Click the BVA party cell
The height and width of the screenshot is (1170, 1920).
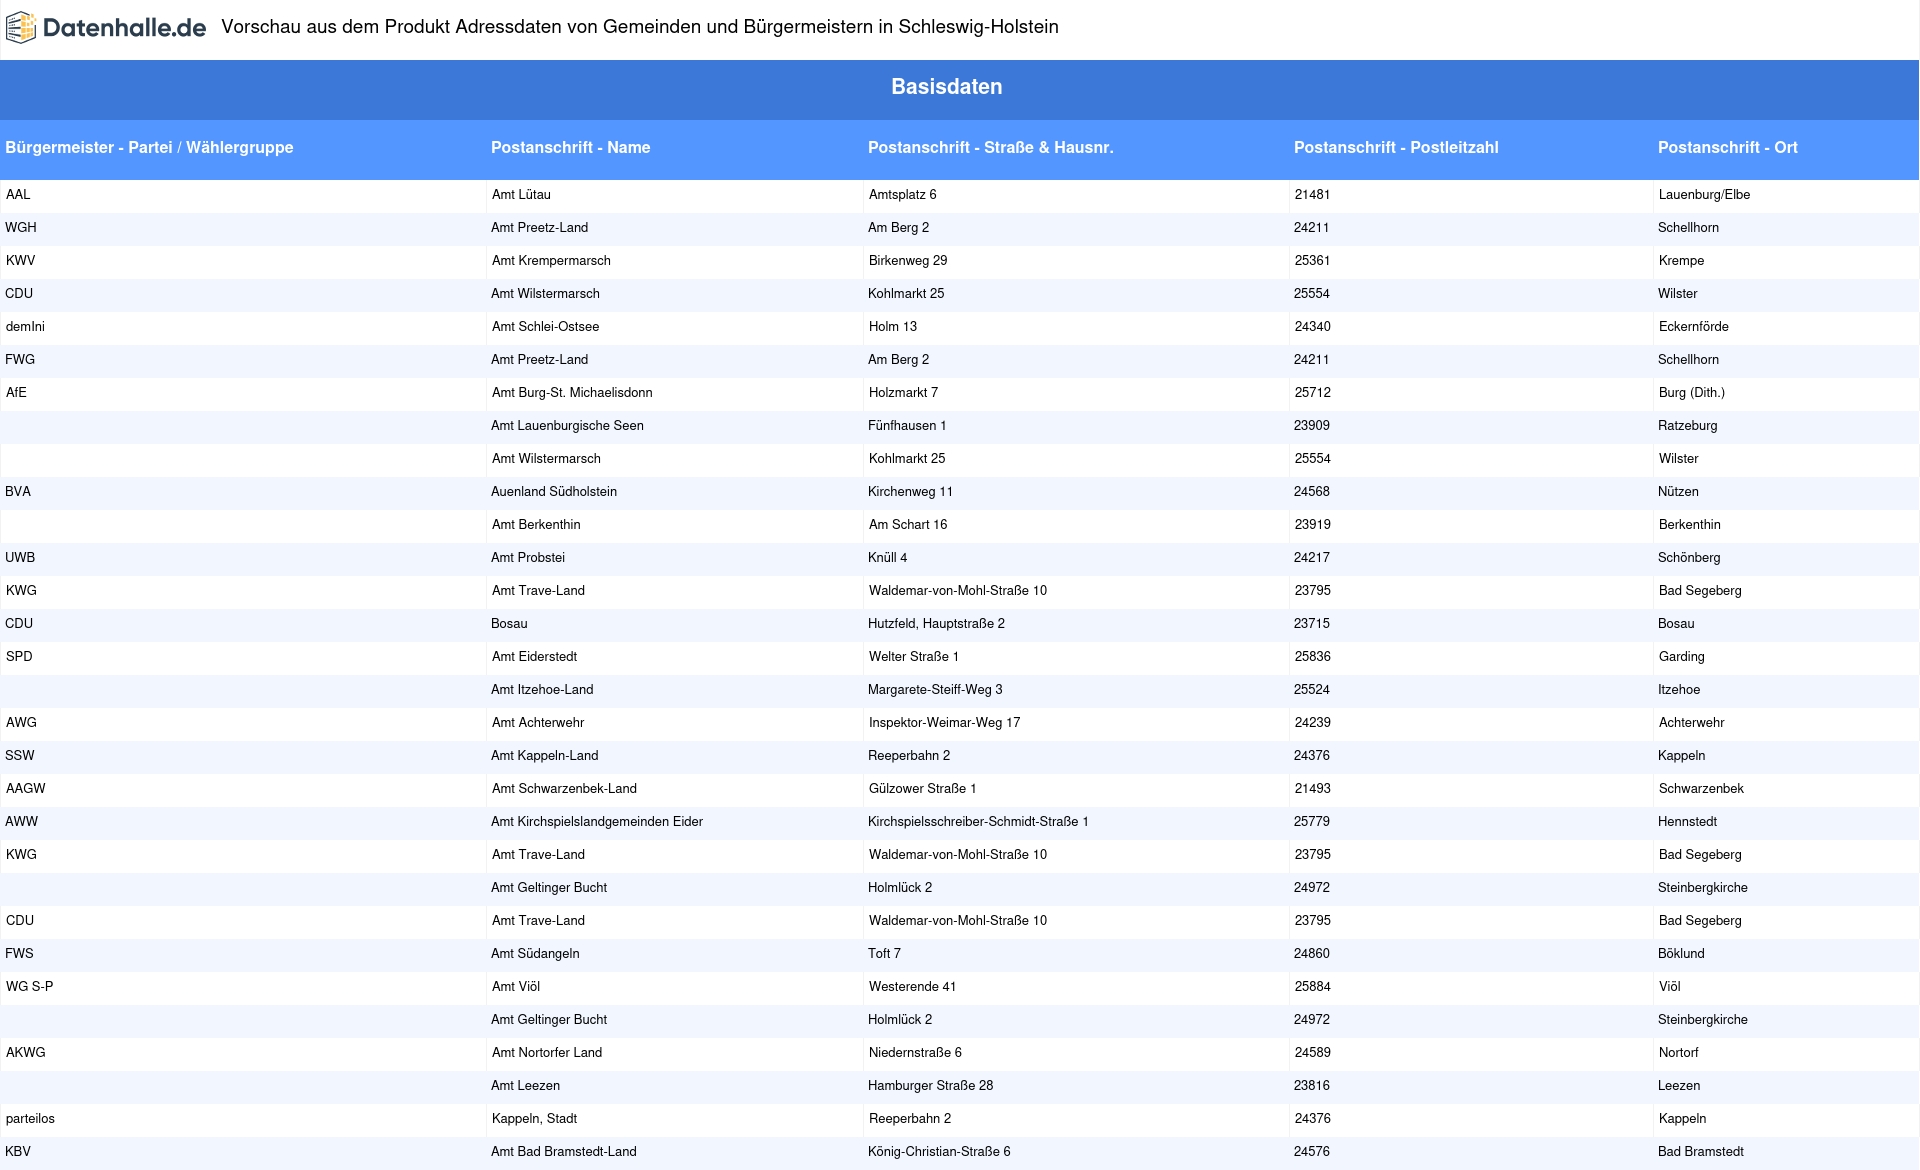[x=18, y=492]
